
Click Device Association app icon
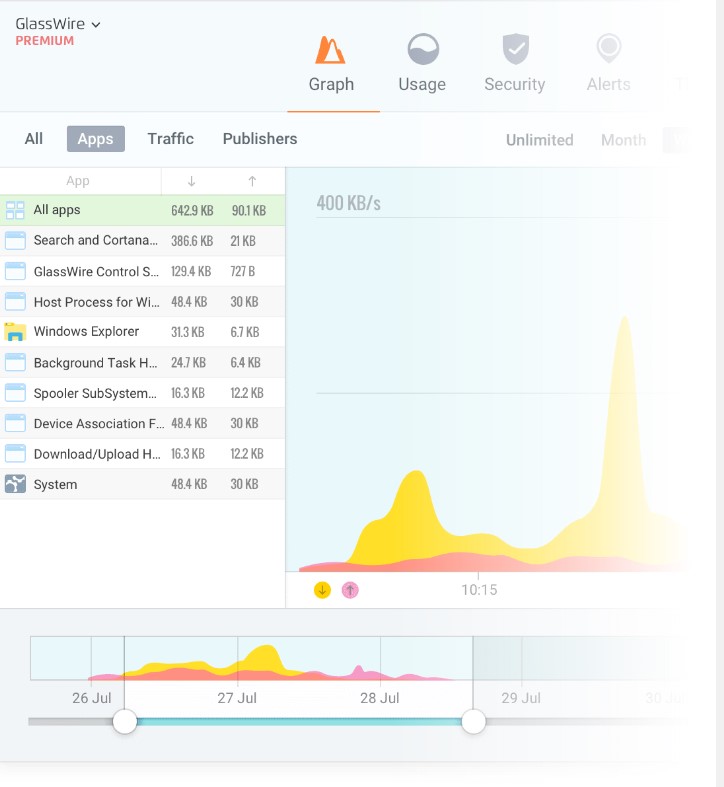click(x=15, y=423)
